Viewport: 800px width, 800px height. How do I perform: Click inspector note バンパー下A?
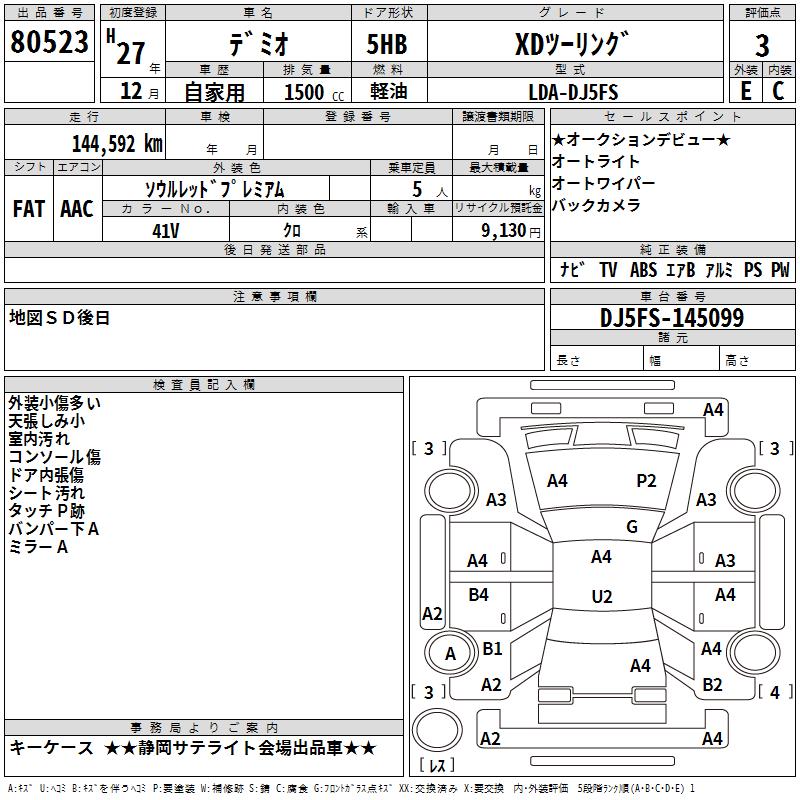coord(54,529)
